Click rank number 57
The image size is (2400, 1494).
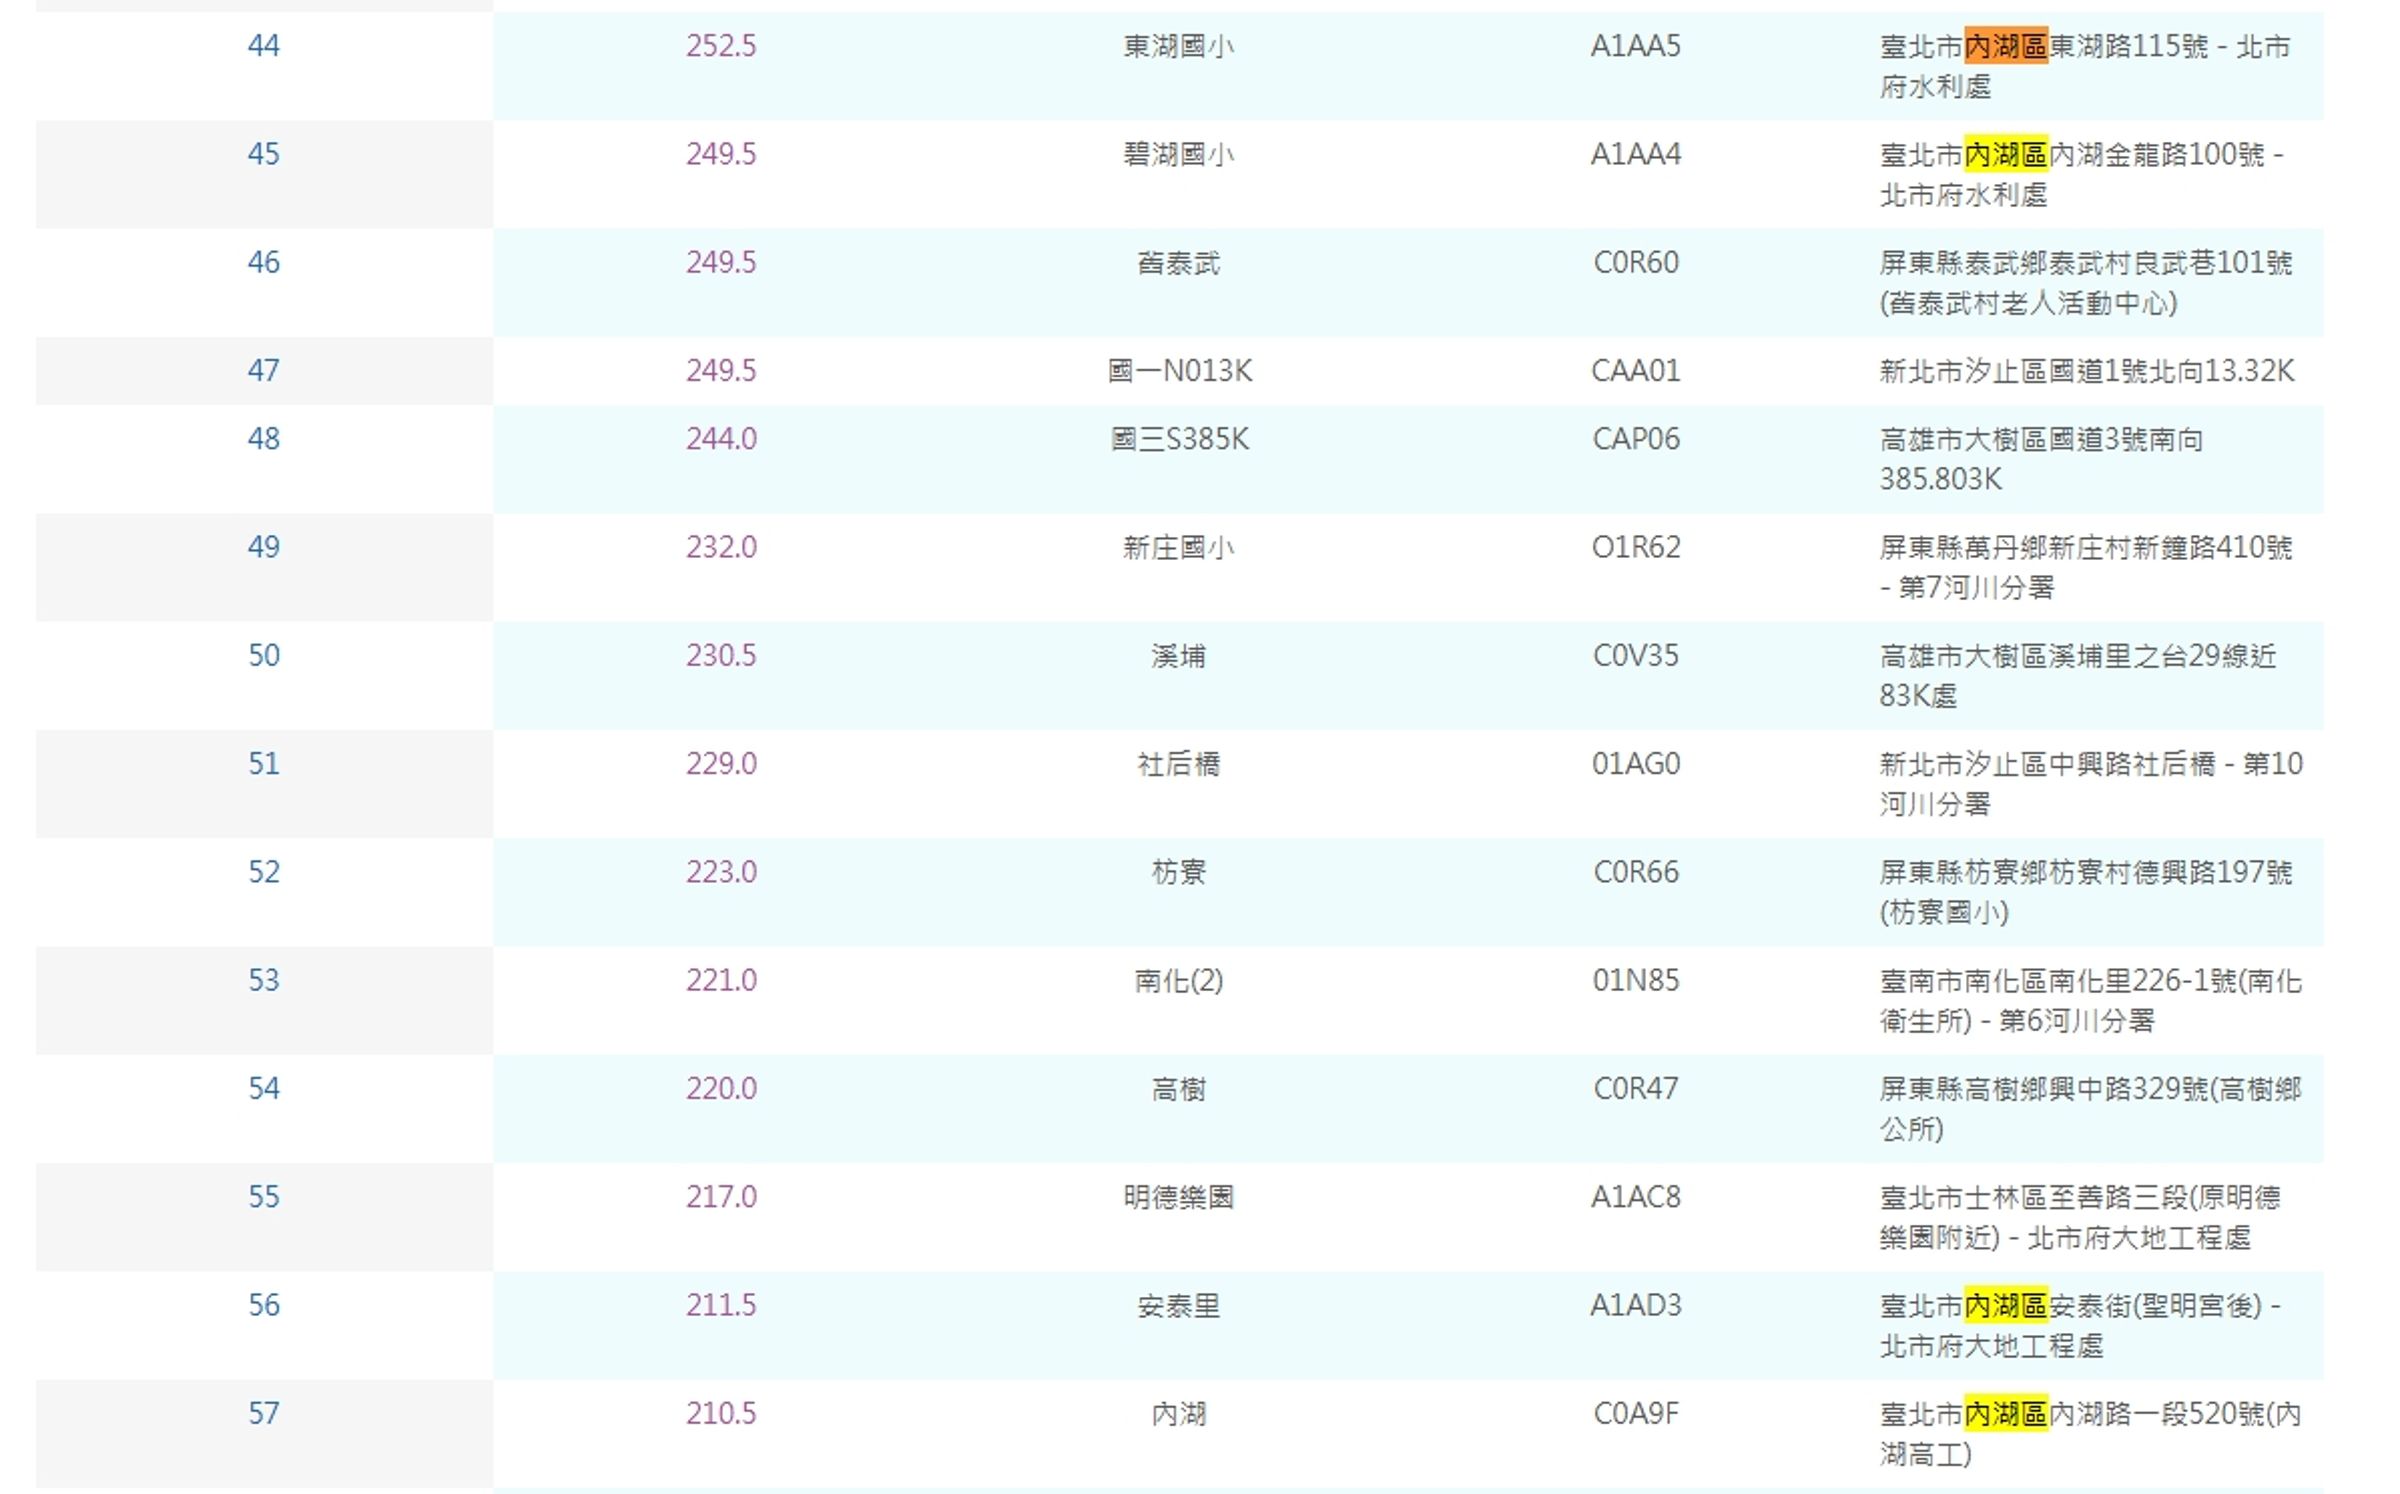click(x=264, y=1414)
